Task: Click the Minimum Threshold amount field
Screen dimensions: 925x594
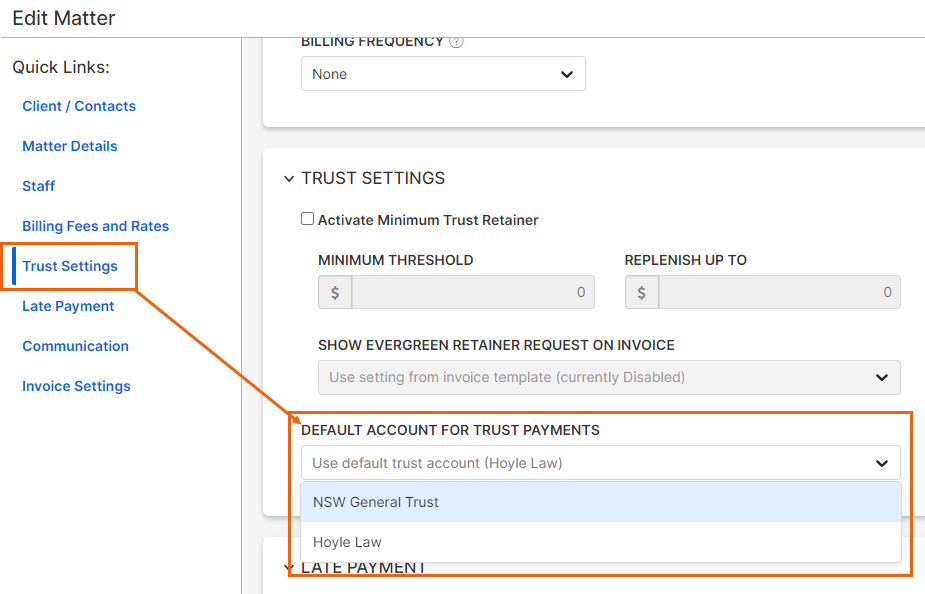Action: pos(473,292)
